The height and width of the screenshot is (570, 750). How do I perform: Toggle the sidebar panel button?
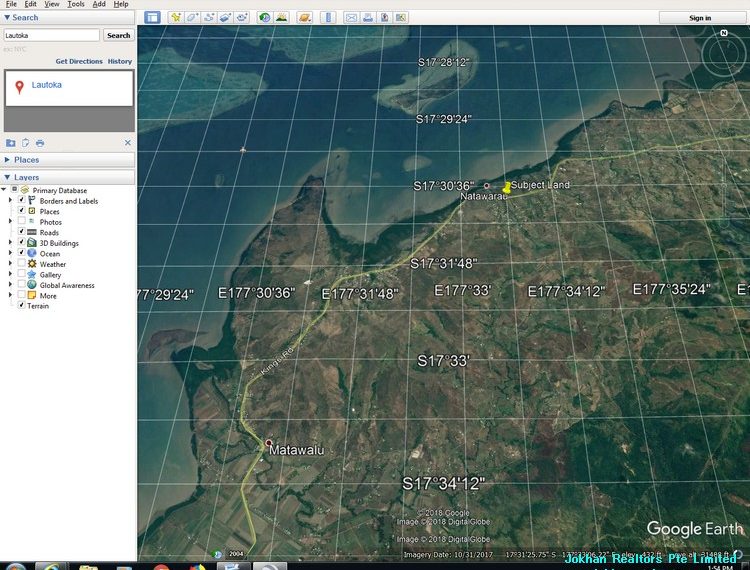point(152,18)
